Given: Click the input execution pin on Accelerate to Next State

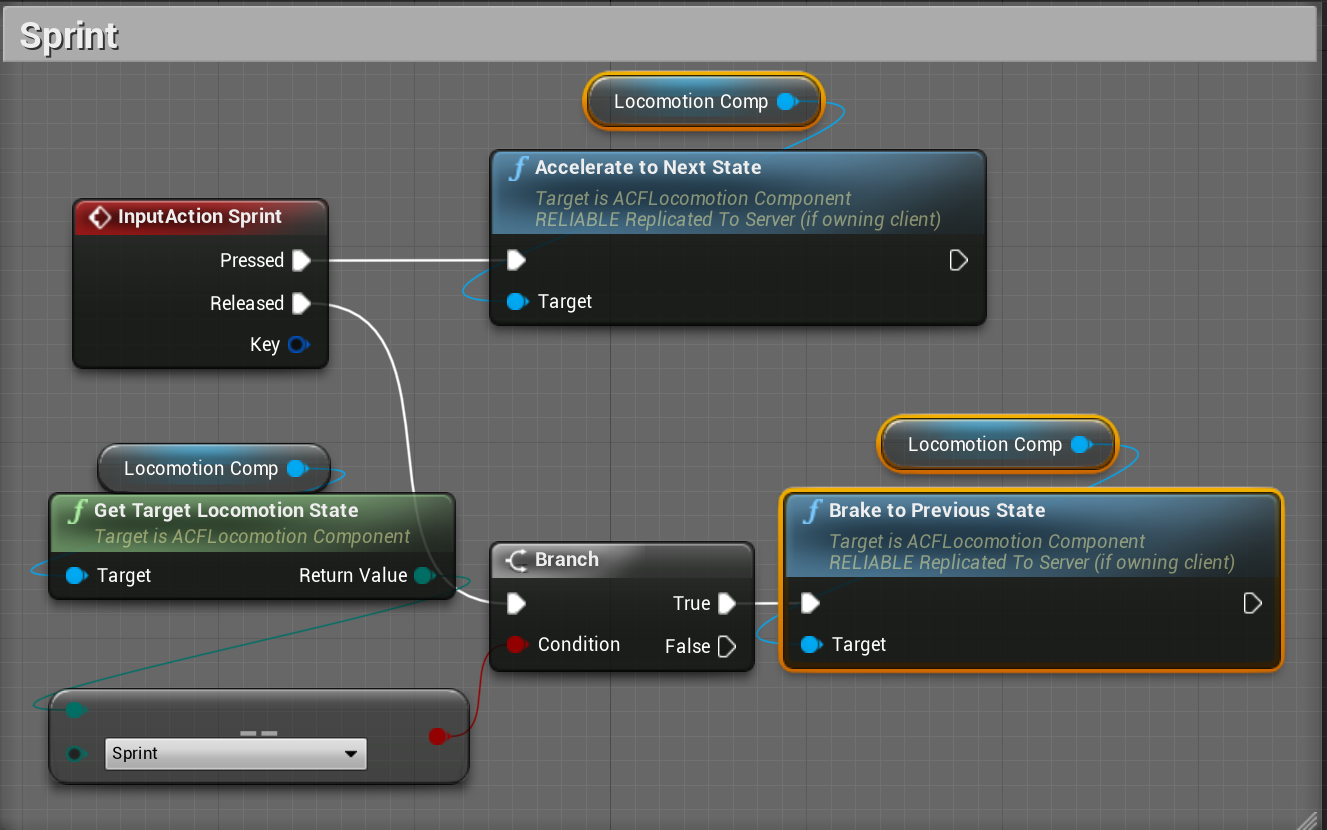Looking at the screenshot, I should 516,261.
